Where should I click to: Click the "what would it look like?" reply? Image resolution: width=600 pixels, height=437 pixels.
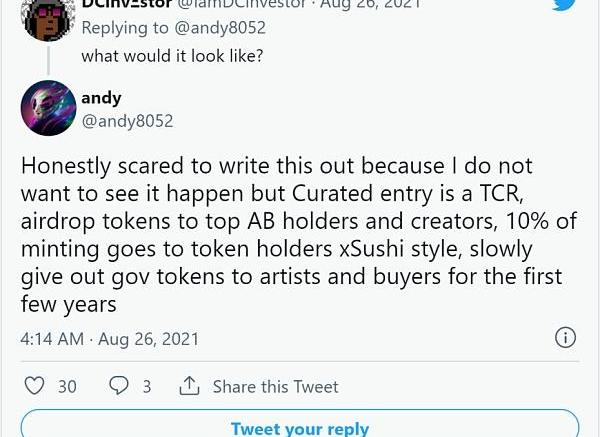coord(172,55)
